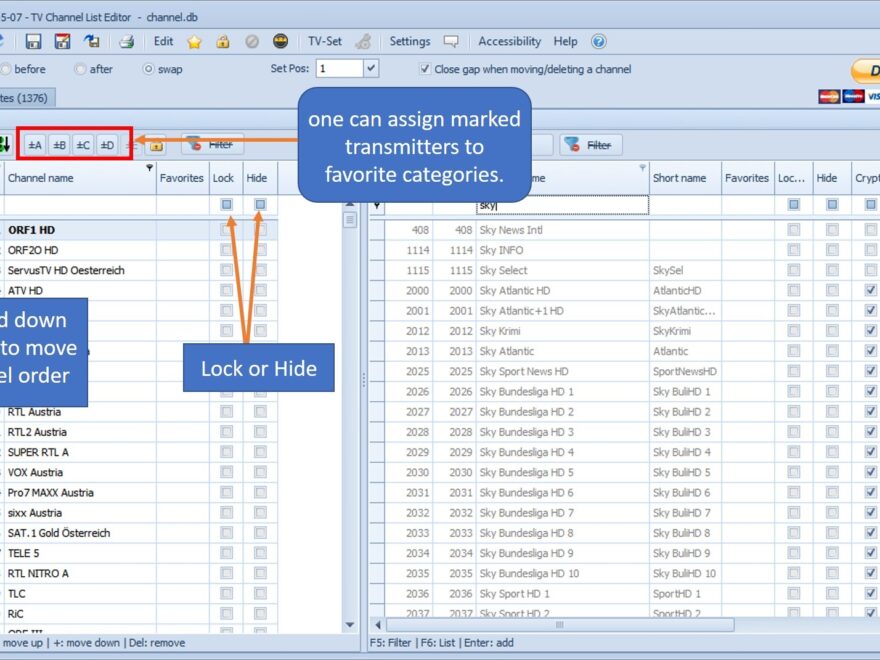Screen dimensions: 880x660
Task: Click the right panel Filter button
Action: tap(590, 145)
